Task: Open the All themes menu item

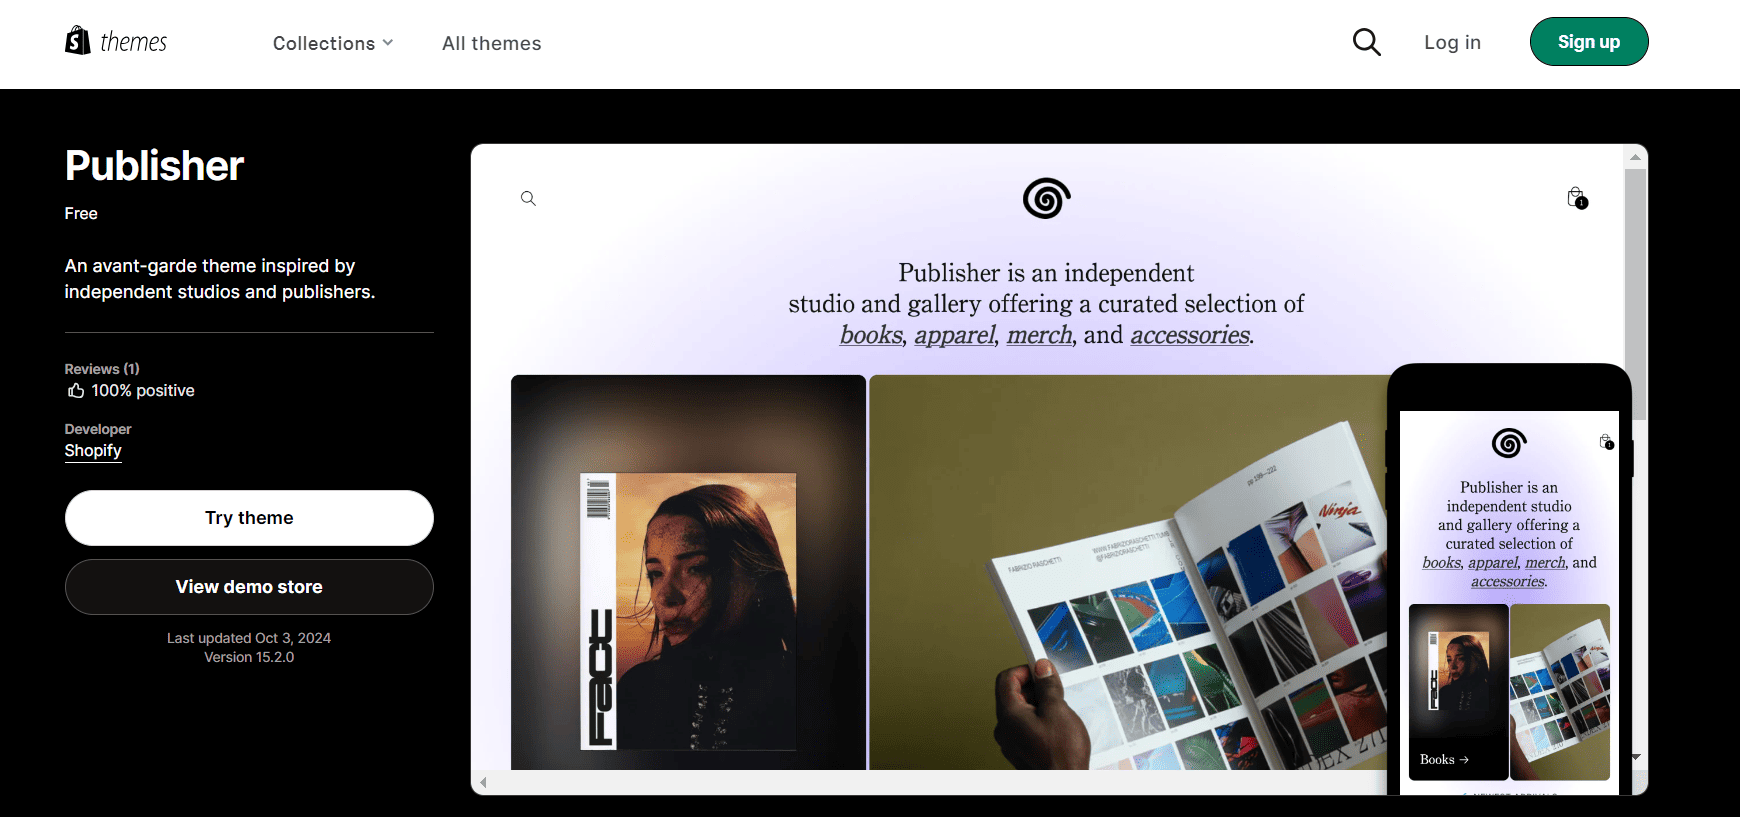Action: [491, 43]
